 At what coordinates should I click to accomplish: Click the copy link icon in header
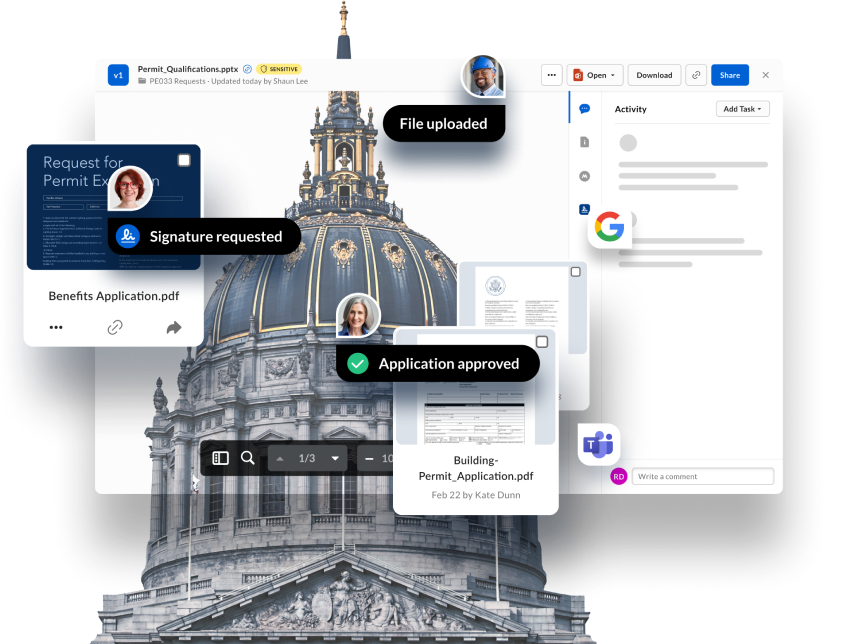[x=696, y=75]
